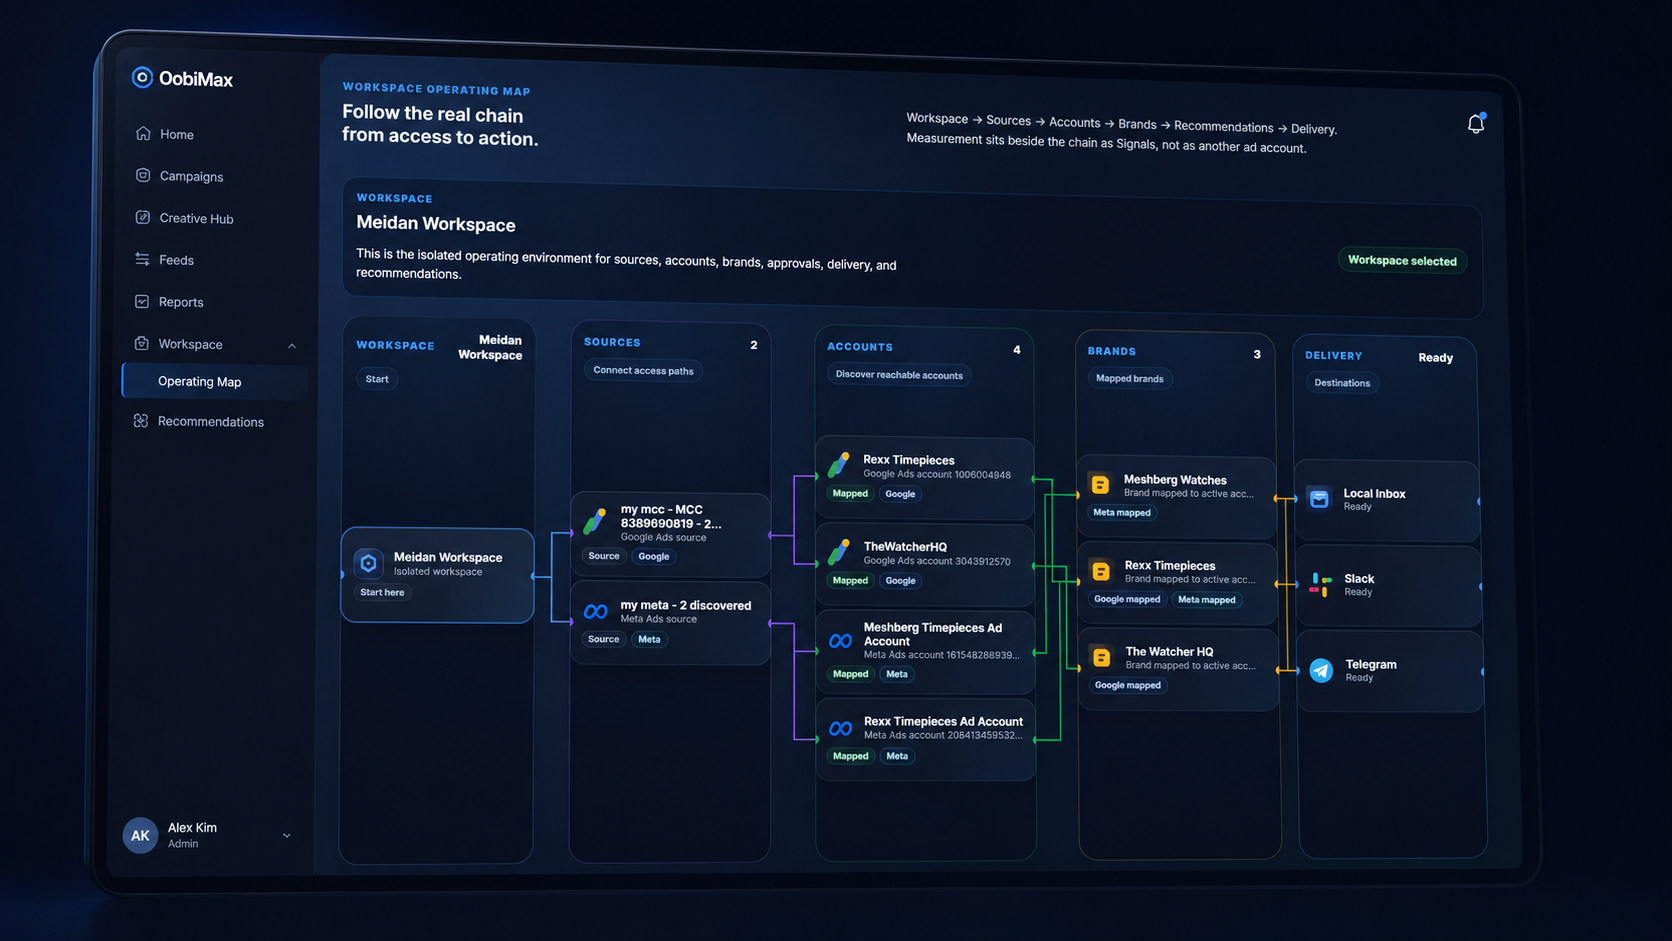
Task: Click The Watcher HQ brand icon
Action: pyautogui.click(x=1102, y=657)
